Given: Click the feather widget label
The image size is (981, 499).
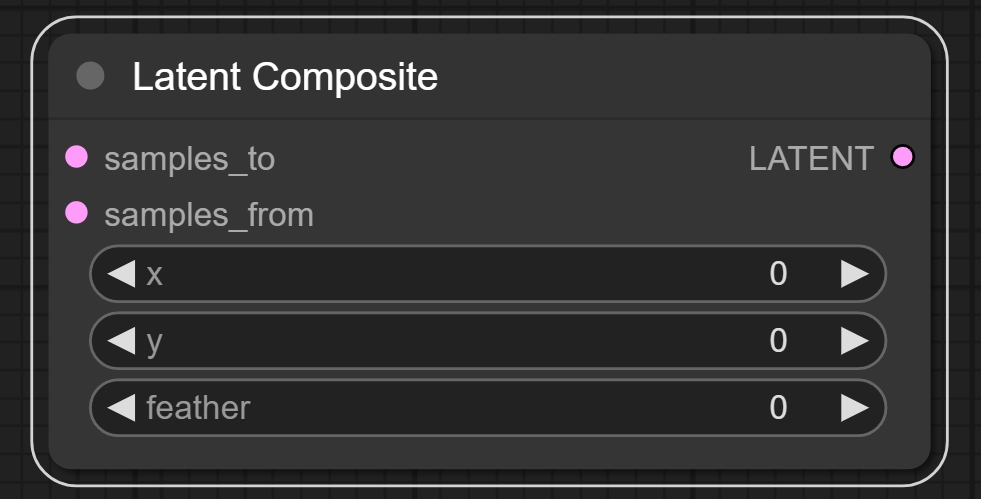Looking at the screenshot, I should coord(198,408).
